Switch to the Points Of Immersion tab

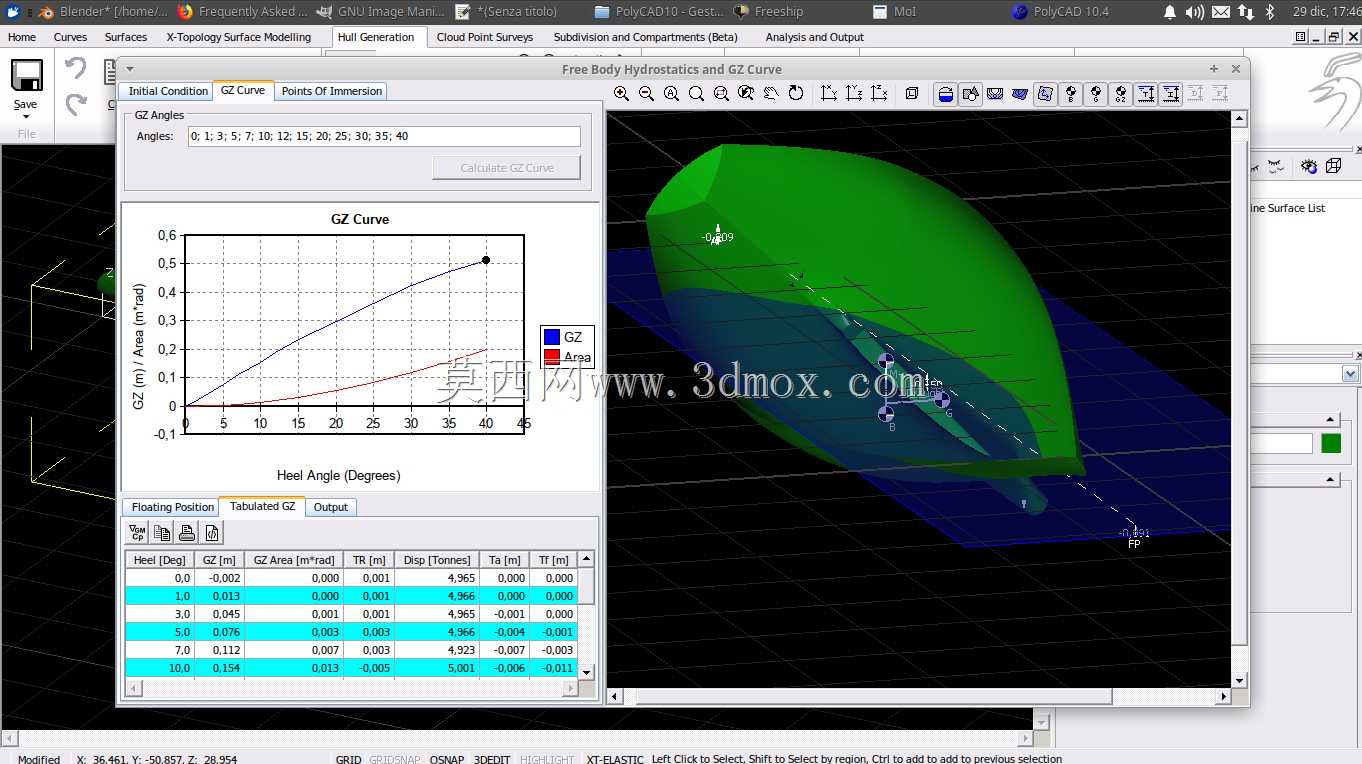pyautogui.click(x=331, y=91)
